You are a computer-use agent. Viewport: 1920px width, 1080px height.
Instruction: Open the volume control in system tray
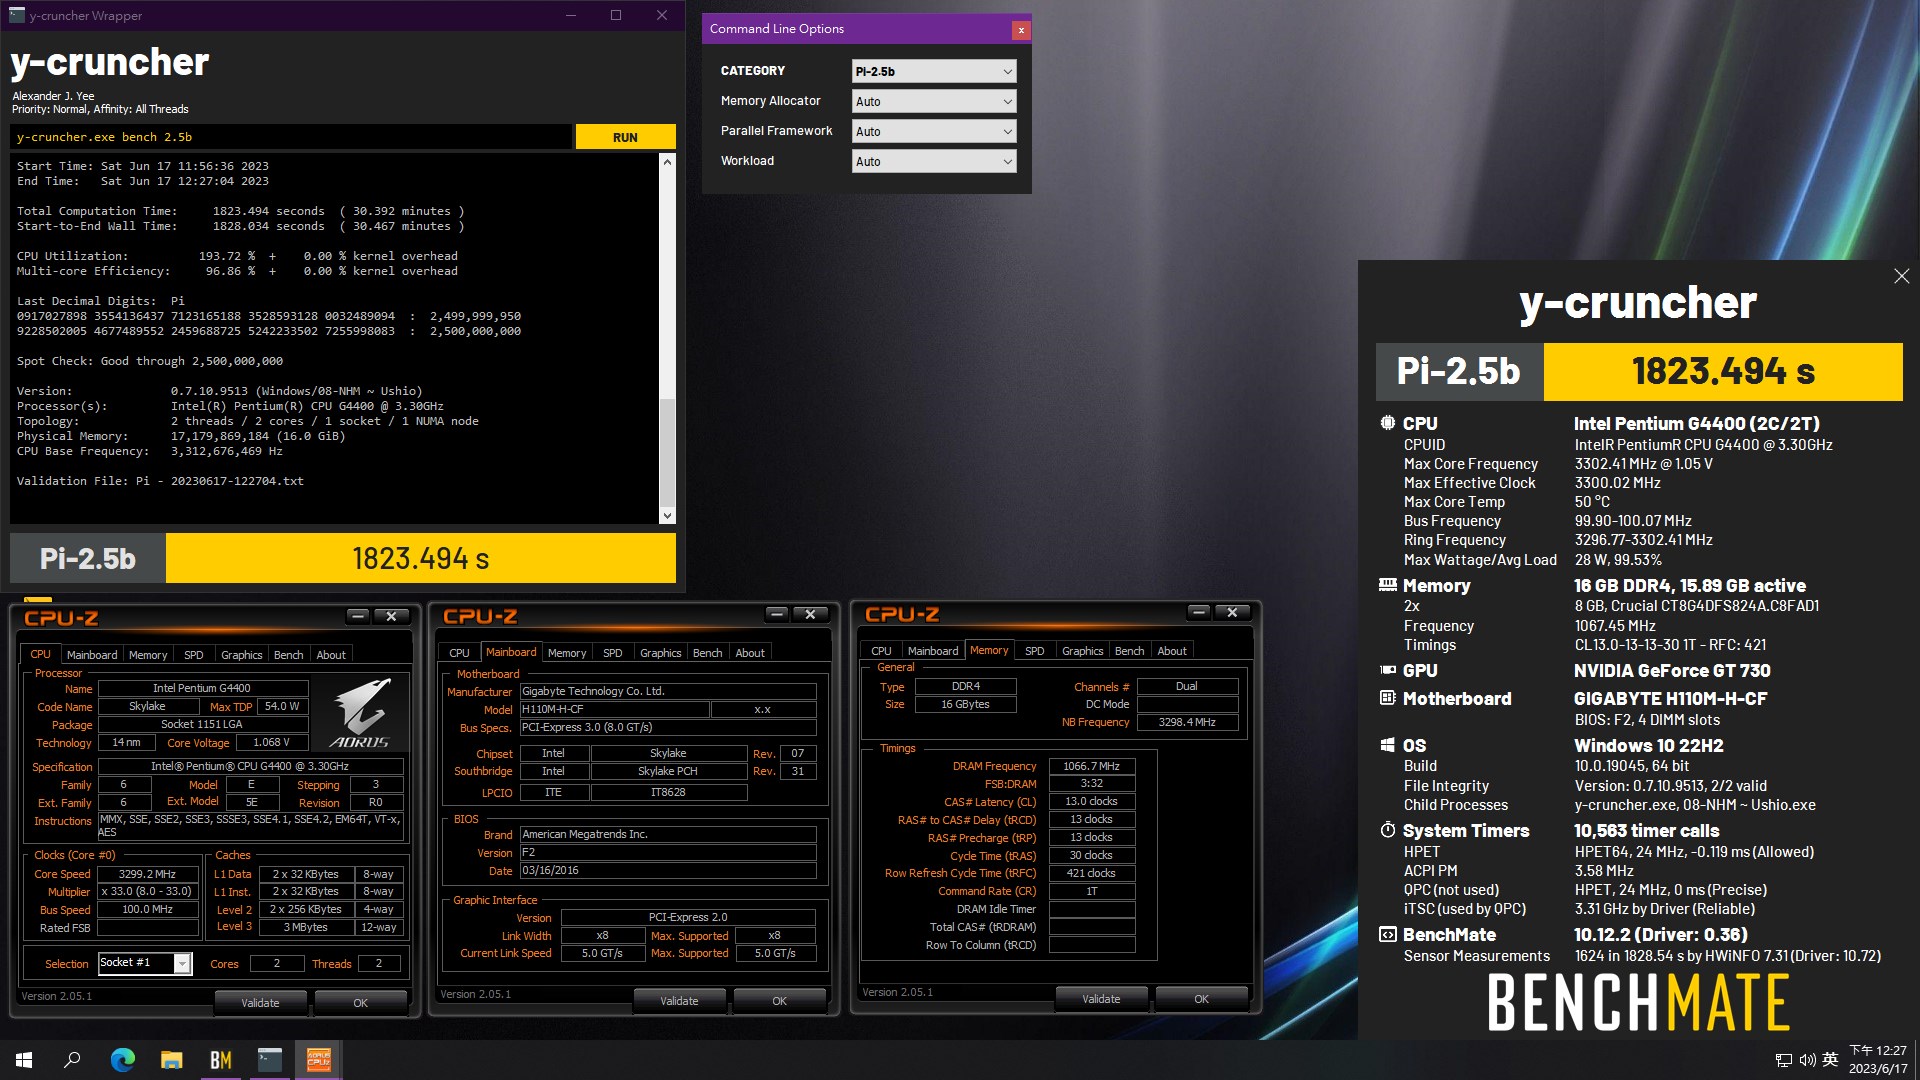[x=1807, y=1060]
